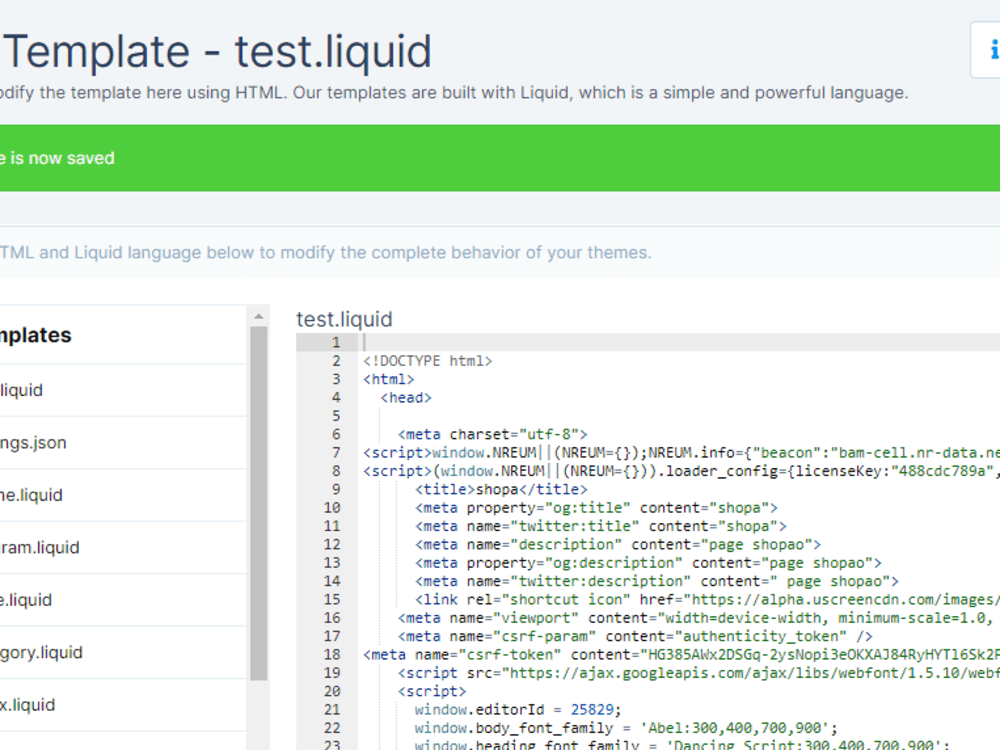Open the template ending in 'ram.liquid'
This screenshot has width=1000, height=750.
tap(121, 547)
